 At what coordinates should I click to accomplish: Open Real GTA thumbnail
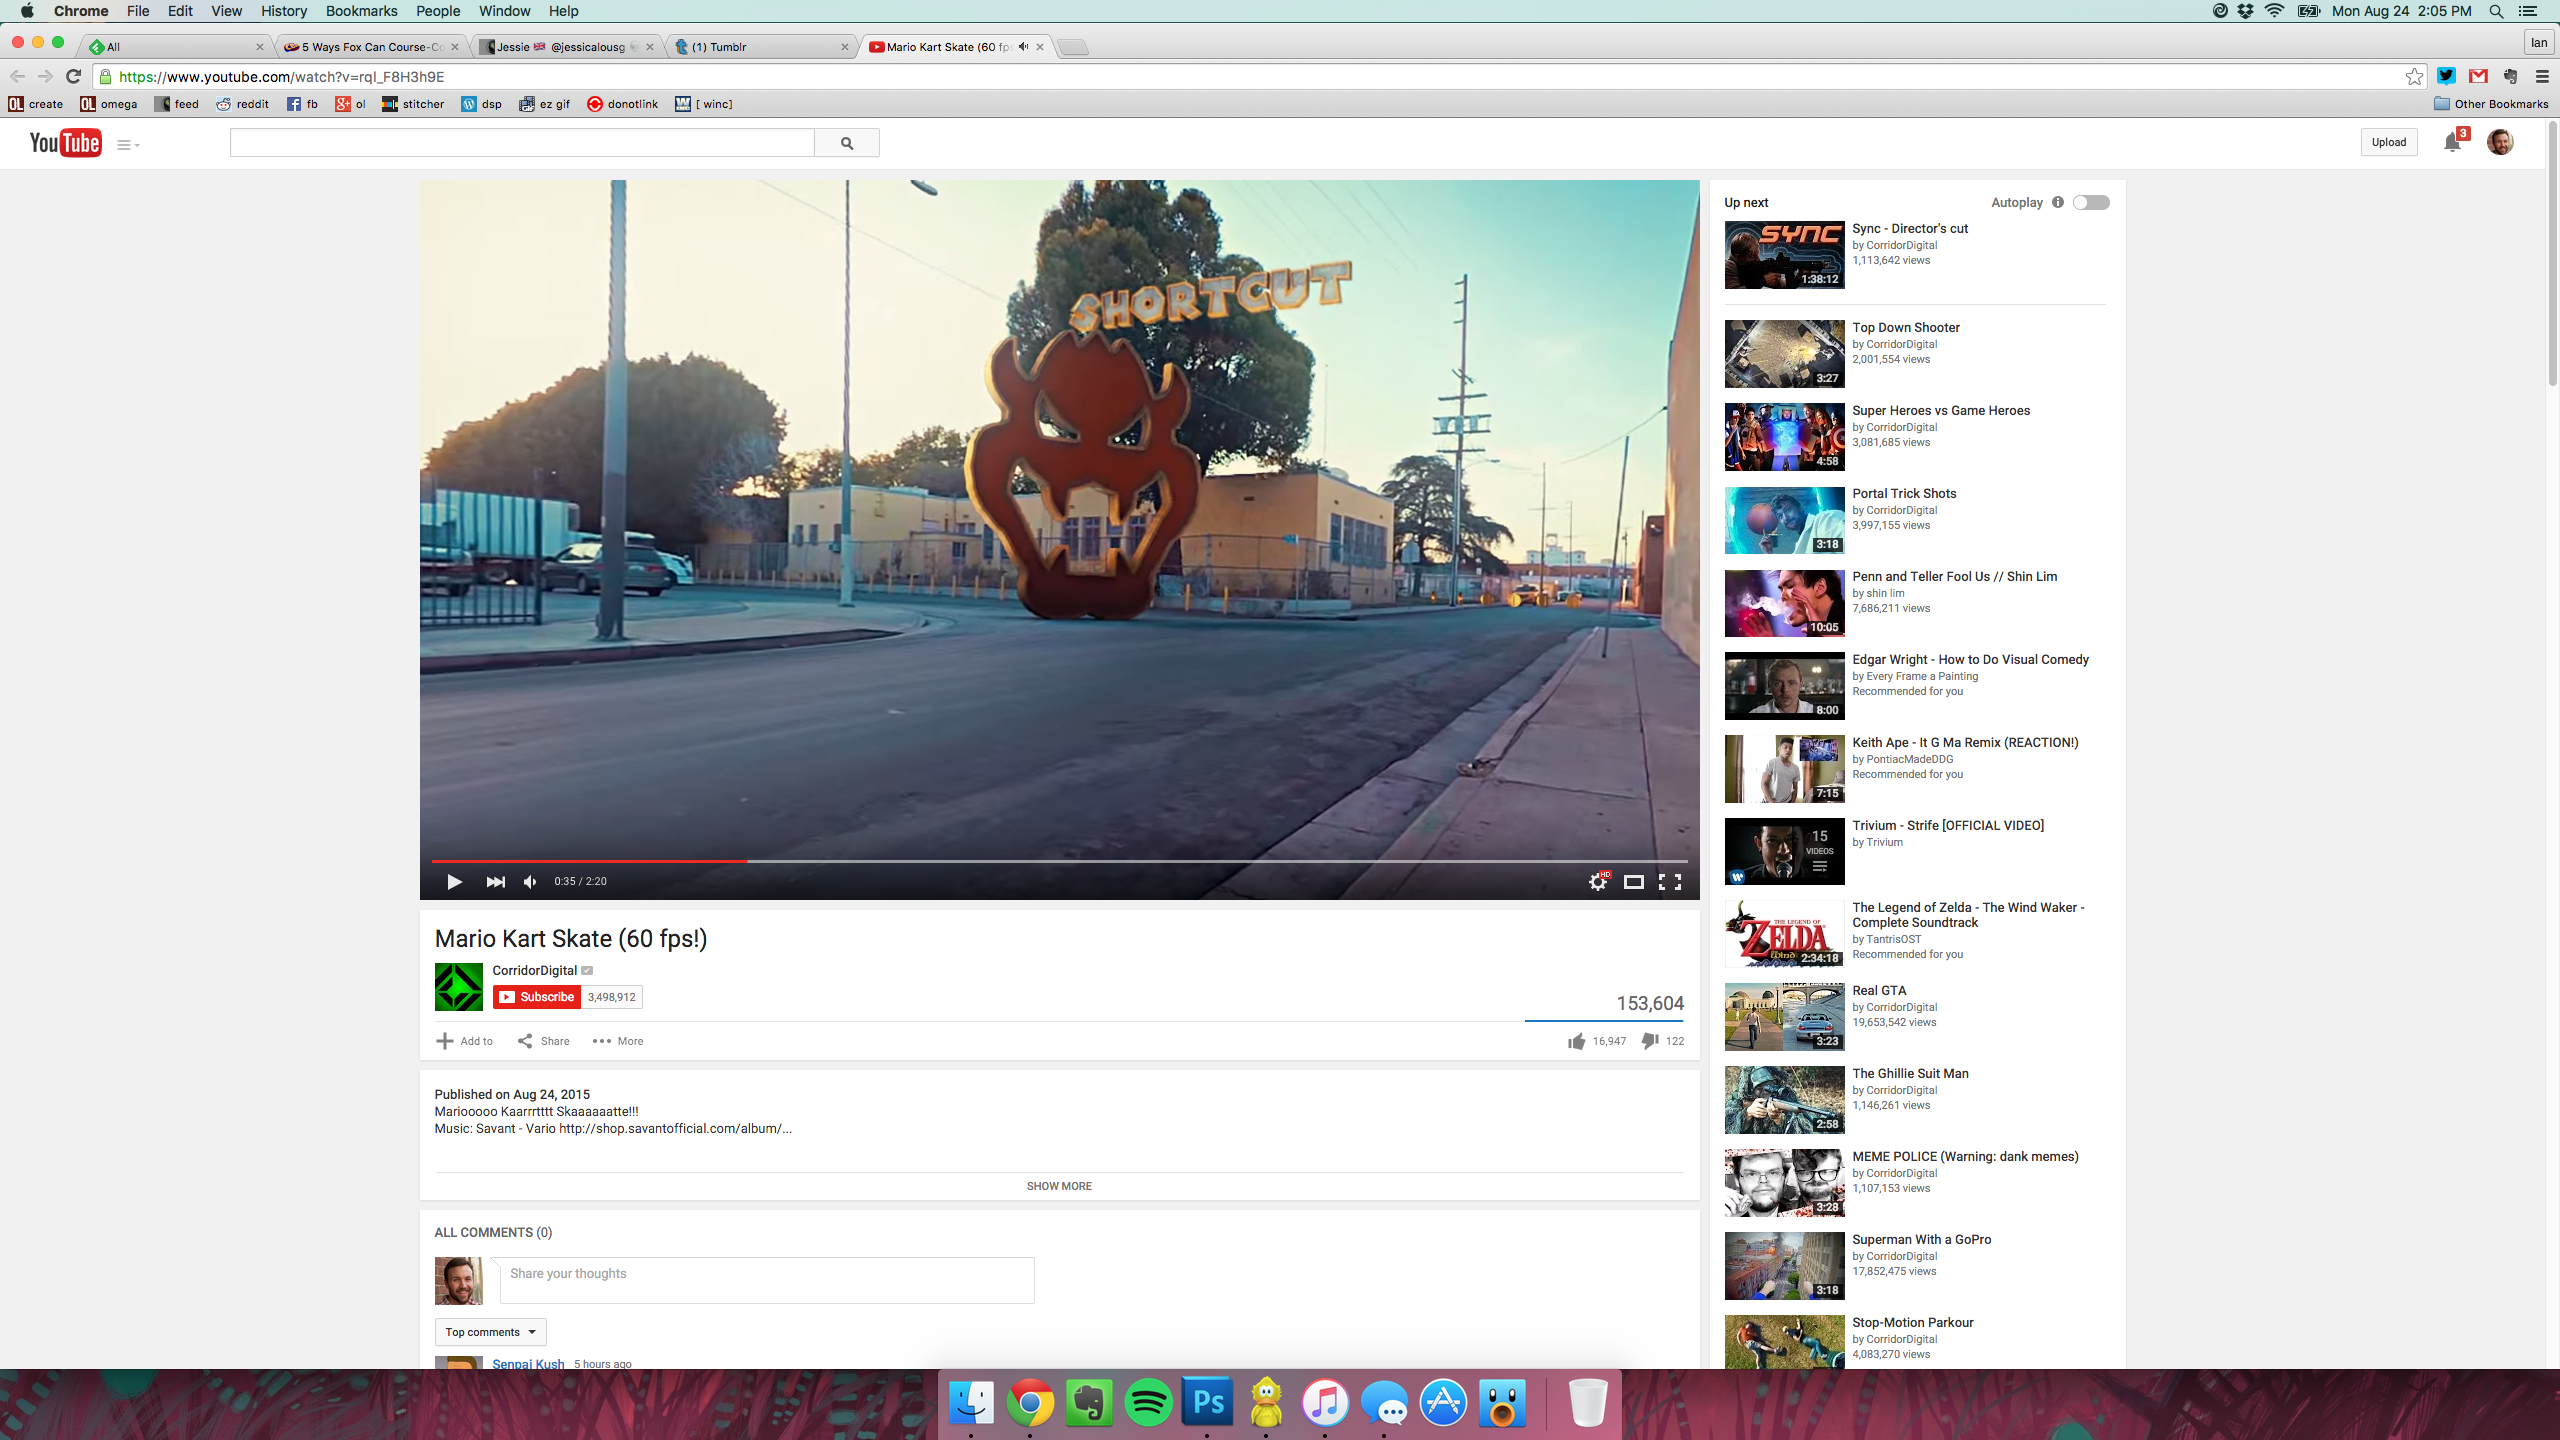tap(1784, 1017)
